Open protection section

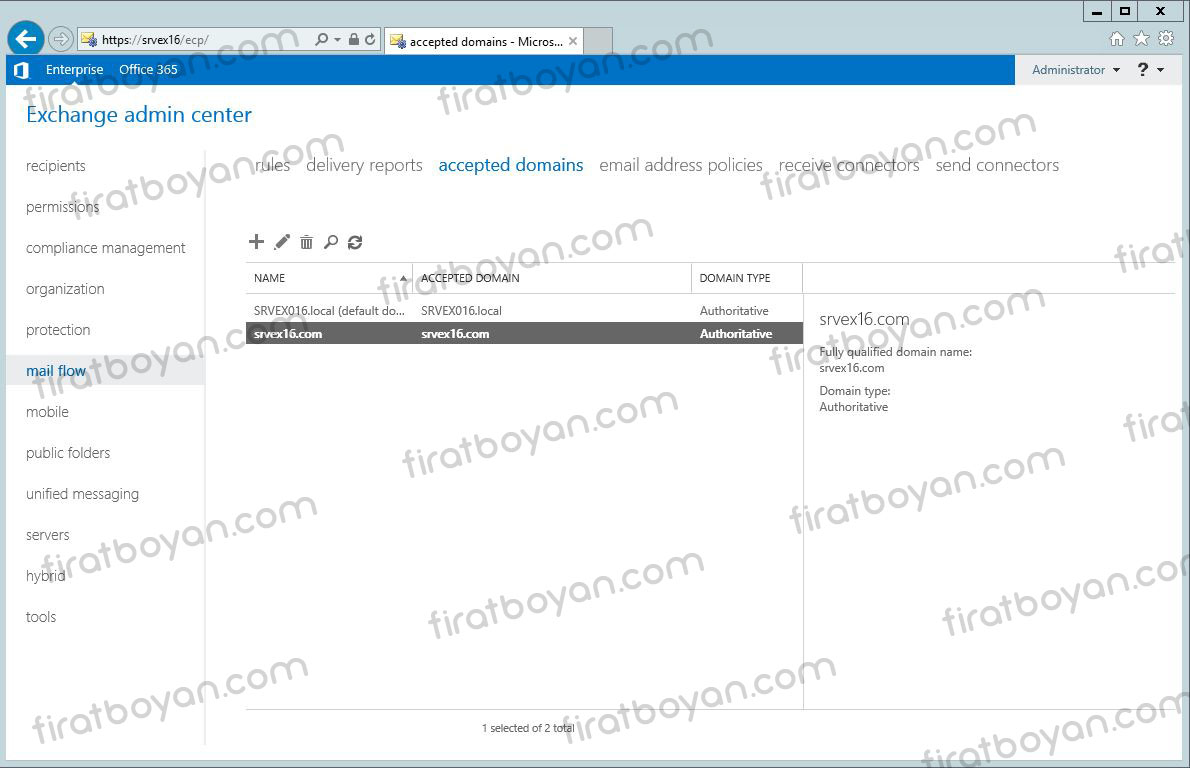click(x=58, y=329)
